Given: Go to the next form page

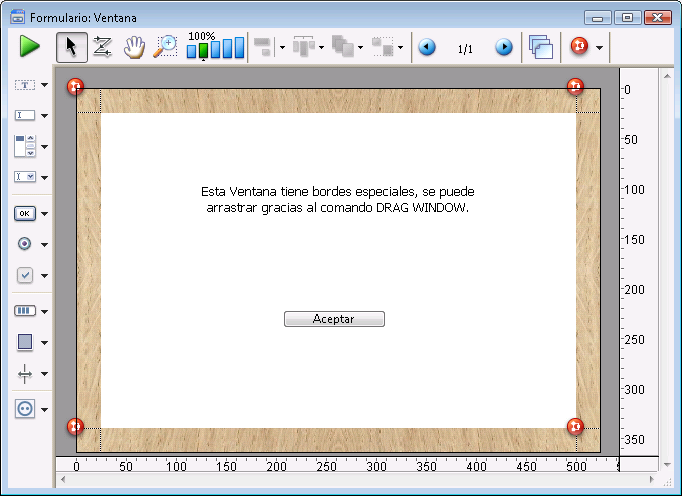Looking at the screenshot, I should (504, 47).
